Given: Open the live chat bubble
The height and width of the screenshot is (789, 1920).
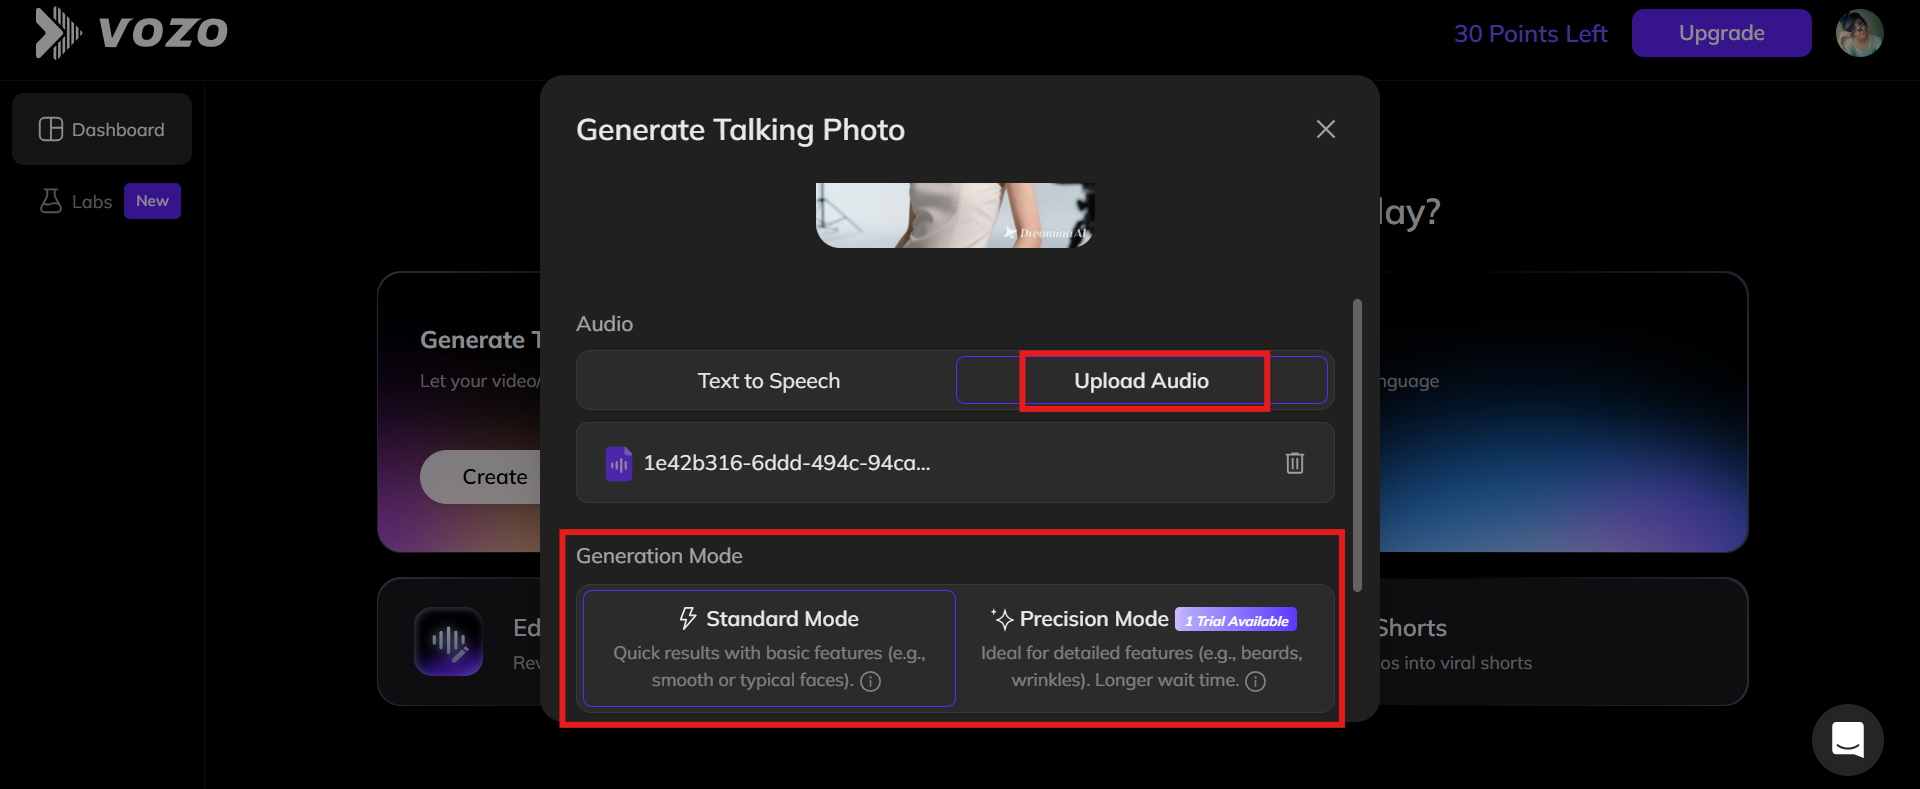Looking at the screenshot, I should pos(1847,740).
